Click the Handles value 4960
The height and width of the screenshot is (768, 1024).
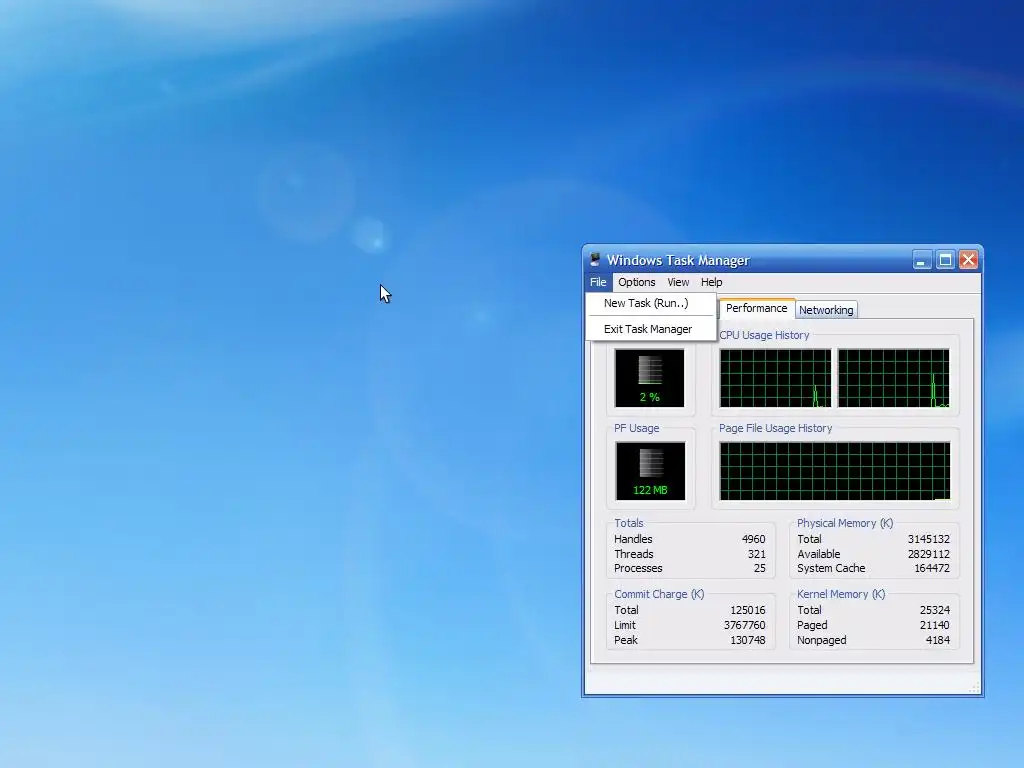click(x=753, y=539)
